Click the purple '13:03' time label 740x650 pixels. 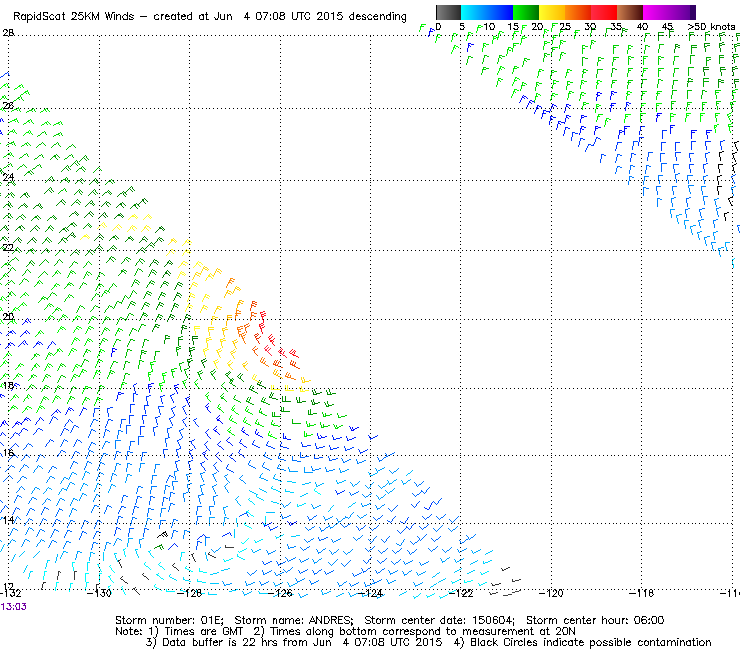pos(13,607)
